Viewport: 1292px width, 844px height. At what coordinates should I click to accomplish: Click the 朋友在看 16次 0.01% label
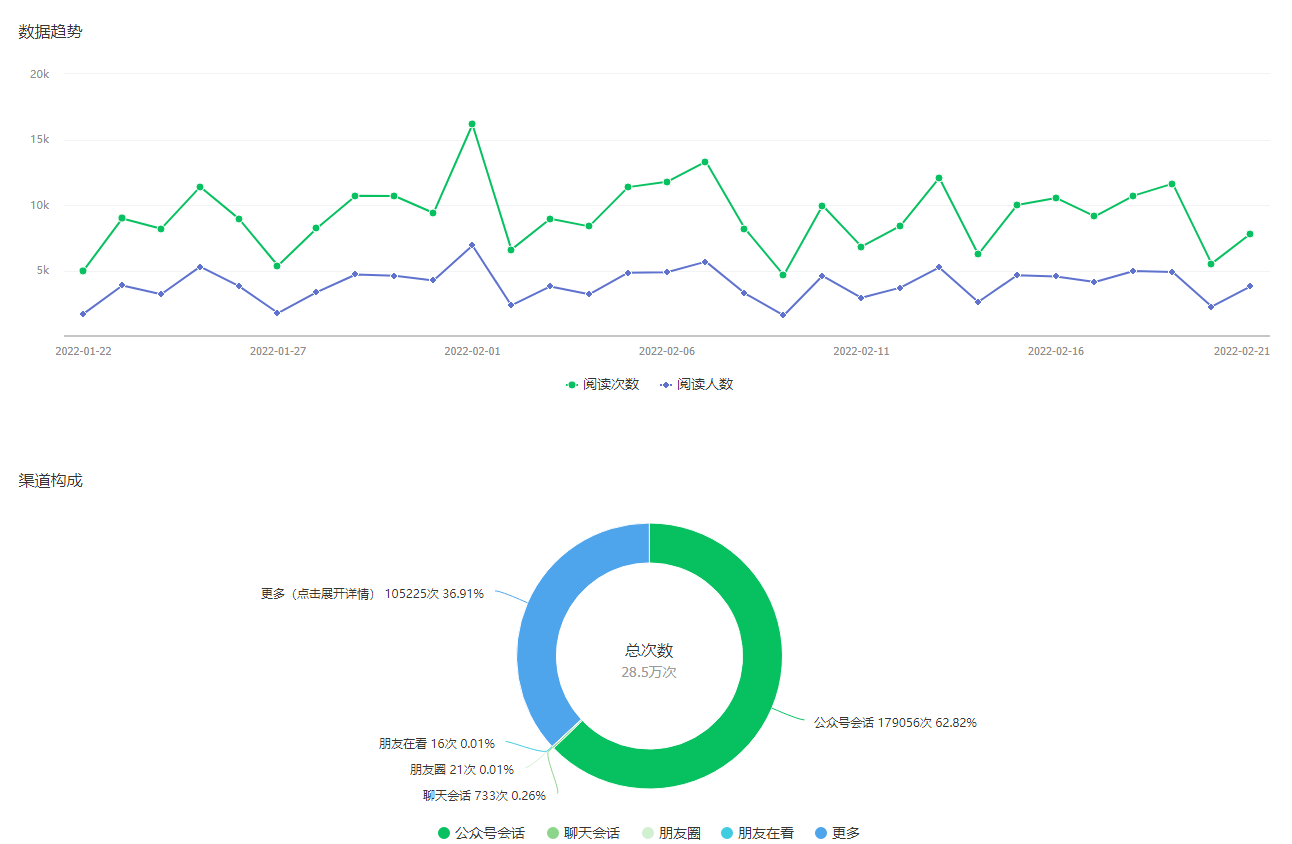coord(437,744)
